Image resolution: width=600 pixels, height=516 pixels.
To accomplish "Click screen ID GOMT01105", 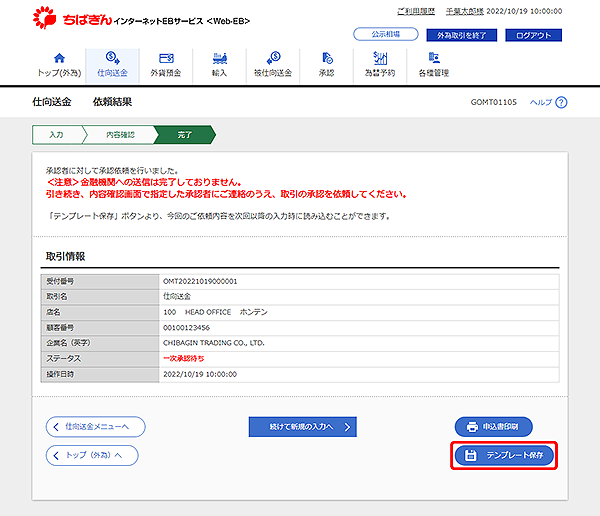I will [494, 102].
